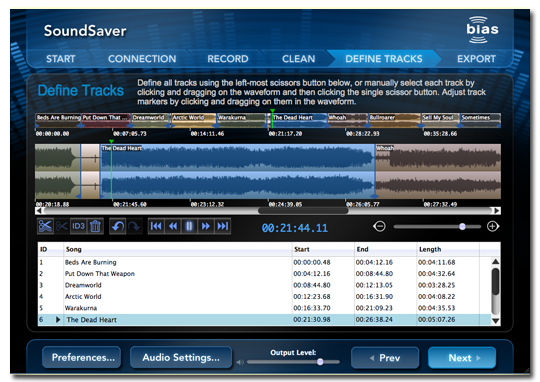Switch to the EXPORT tab

tap(476, 59)
